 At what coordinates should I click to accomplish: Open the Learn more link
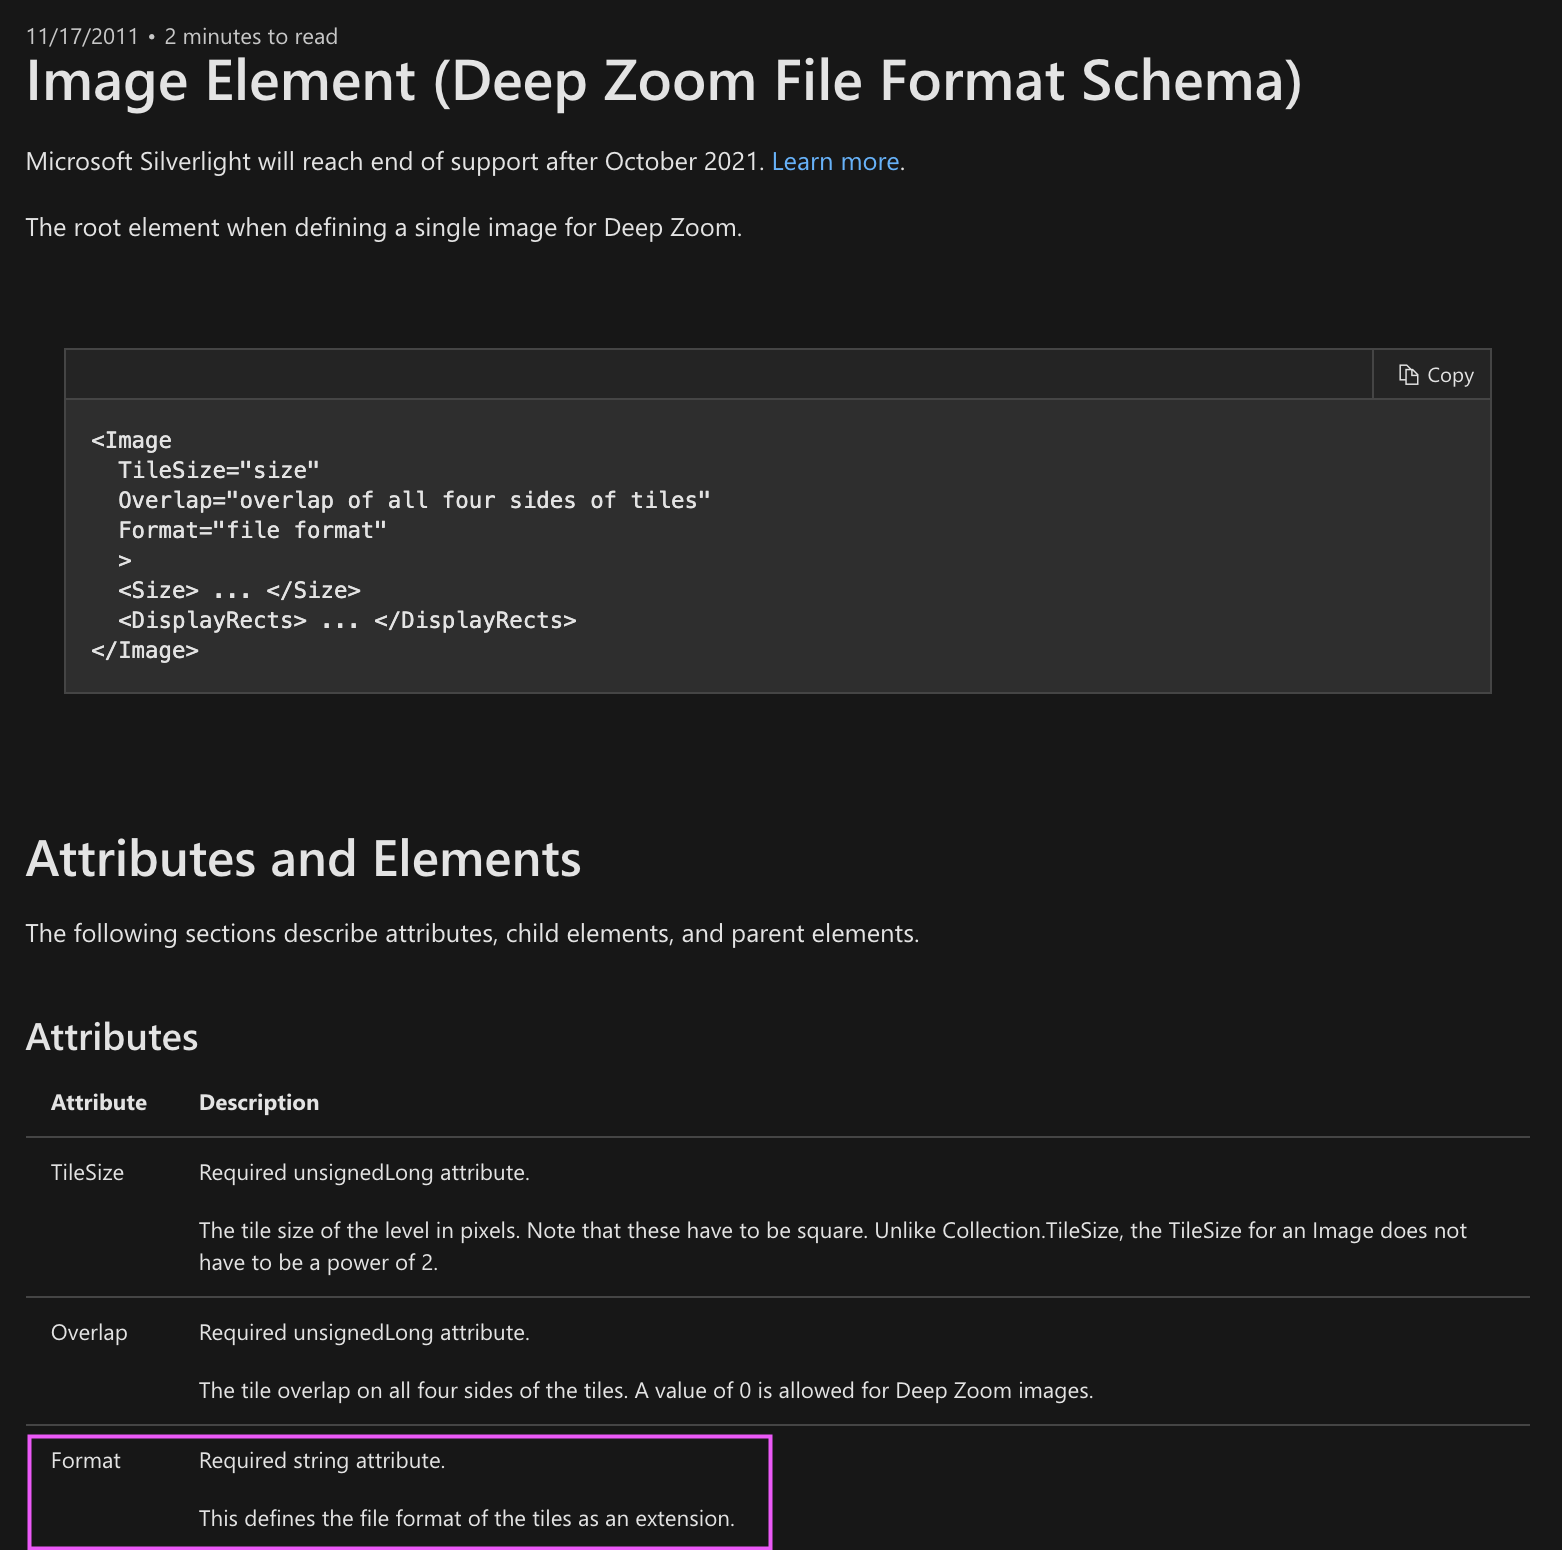(x=835, y=161)
